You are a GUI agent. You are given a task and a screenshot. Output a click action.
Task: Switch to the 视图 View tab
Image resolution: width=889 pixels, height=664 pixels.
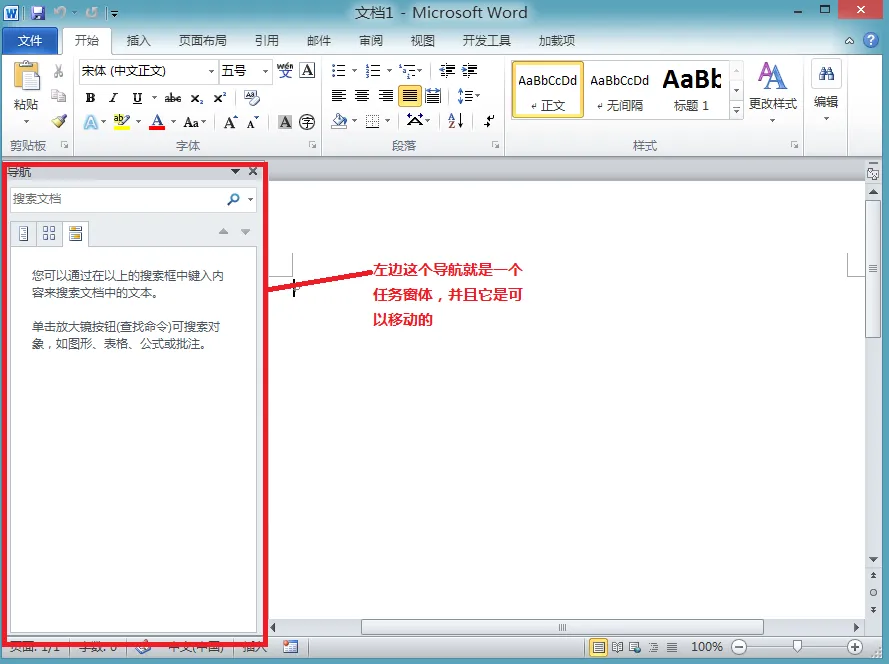pos(422,41)
